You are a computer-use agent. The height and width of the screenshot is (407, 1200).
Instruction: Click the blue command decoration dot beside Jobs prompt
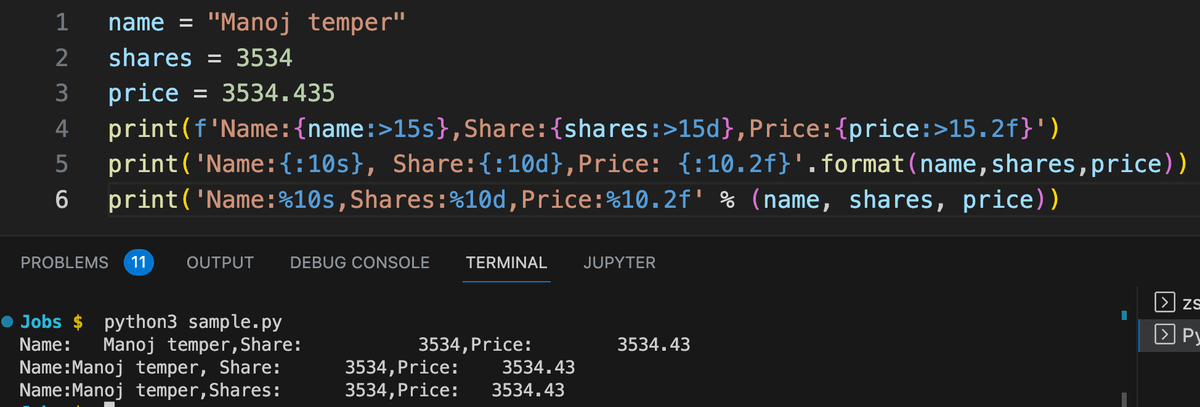point(8,322)
